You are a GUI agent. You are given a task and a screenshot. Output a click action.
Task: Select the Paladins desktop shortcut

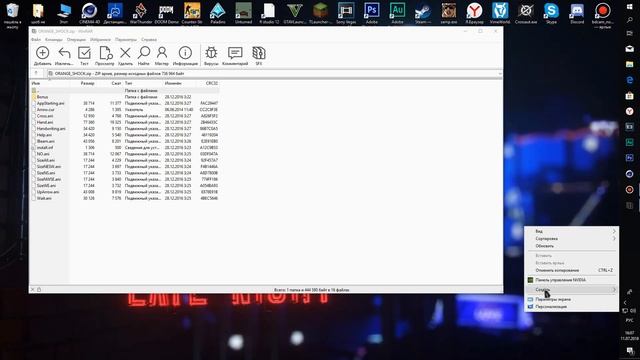218,13
